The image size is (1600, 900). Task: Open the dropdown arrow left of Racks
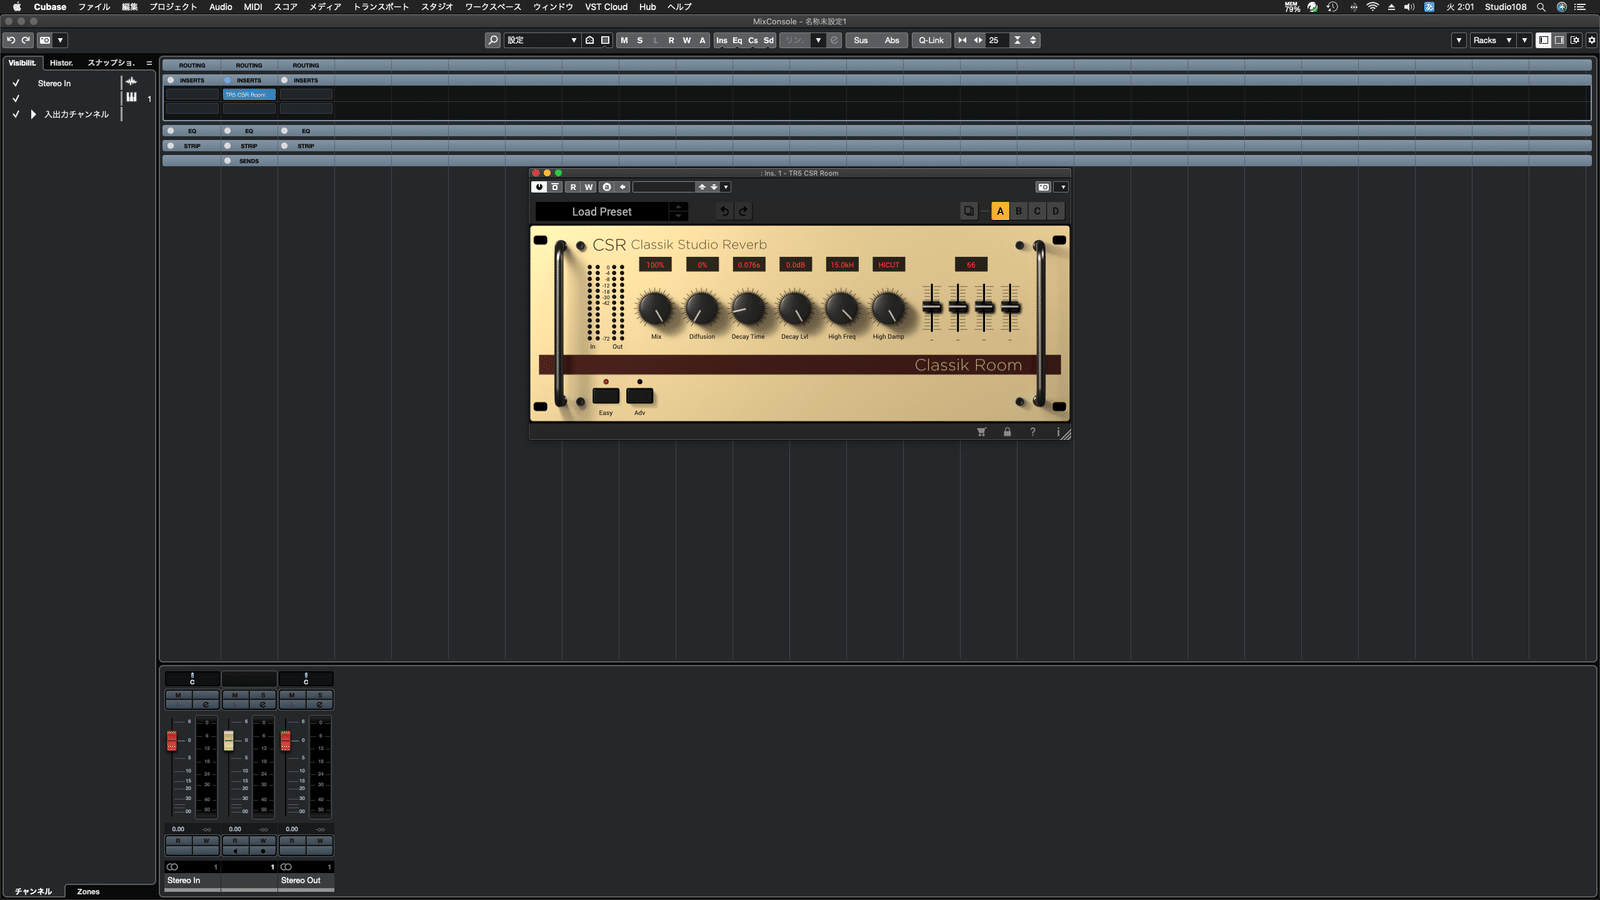[1459, 40]
